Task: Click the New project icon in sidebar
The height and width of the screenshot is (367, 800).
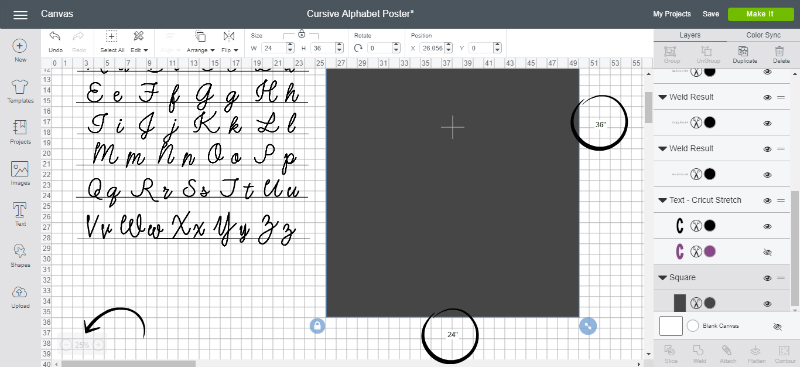Action: [x=20, y=46]
